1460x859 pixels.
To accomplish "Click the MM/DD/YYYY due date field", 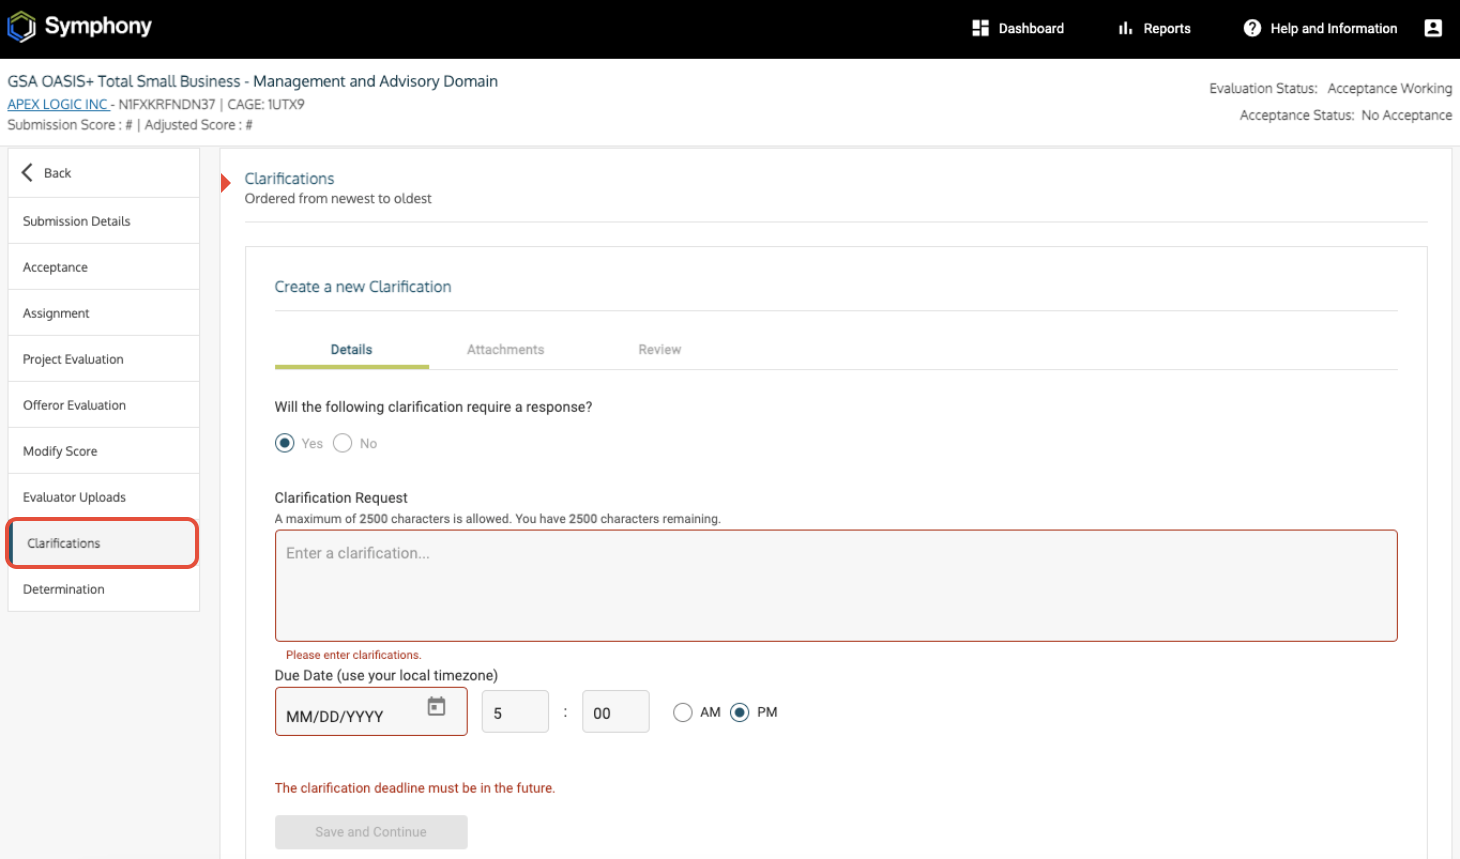I will (x=371, y=712).
